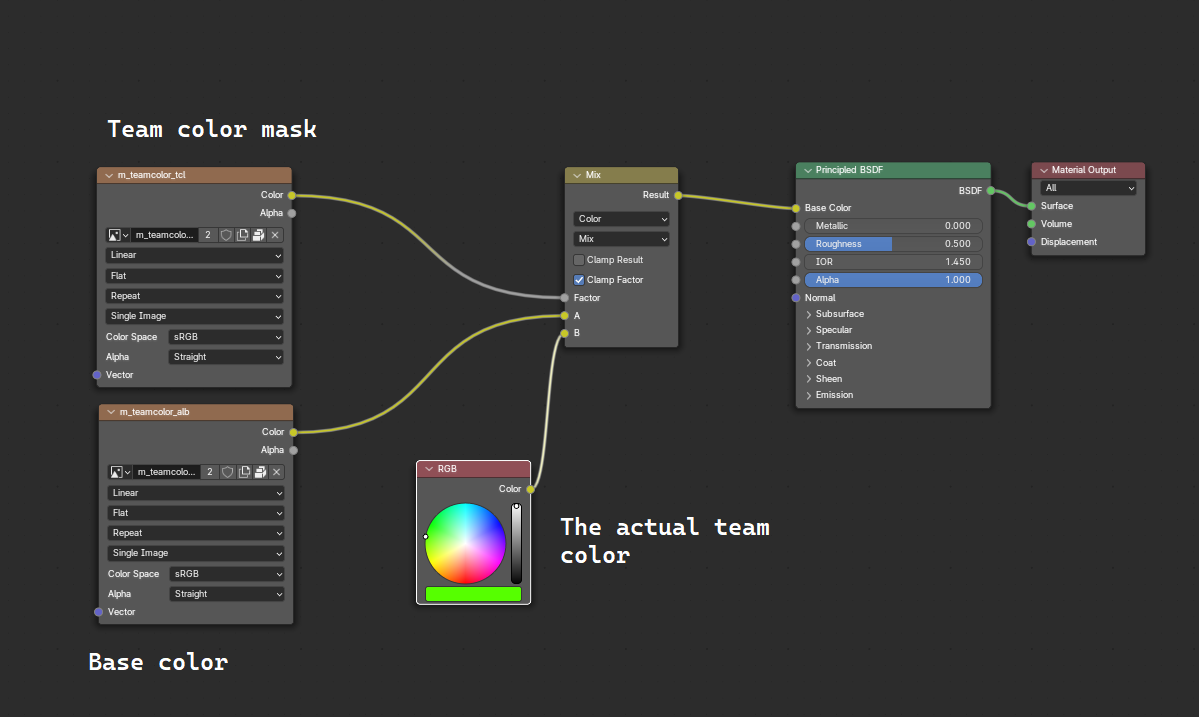Expand the Subsurface panel
This screenshot has height=717, width=1199.
pyautogui.click(x=809, y=314)
